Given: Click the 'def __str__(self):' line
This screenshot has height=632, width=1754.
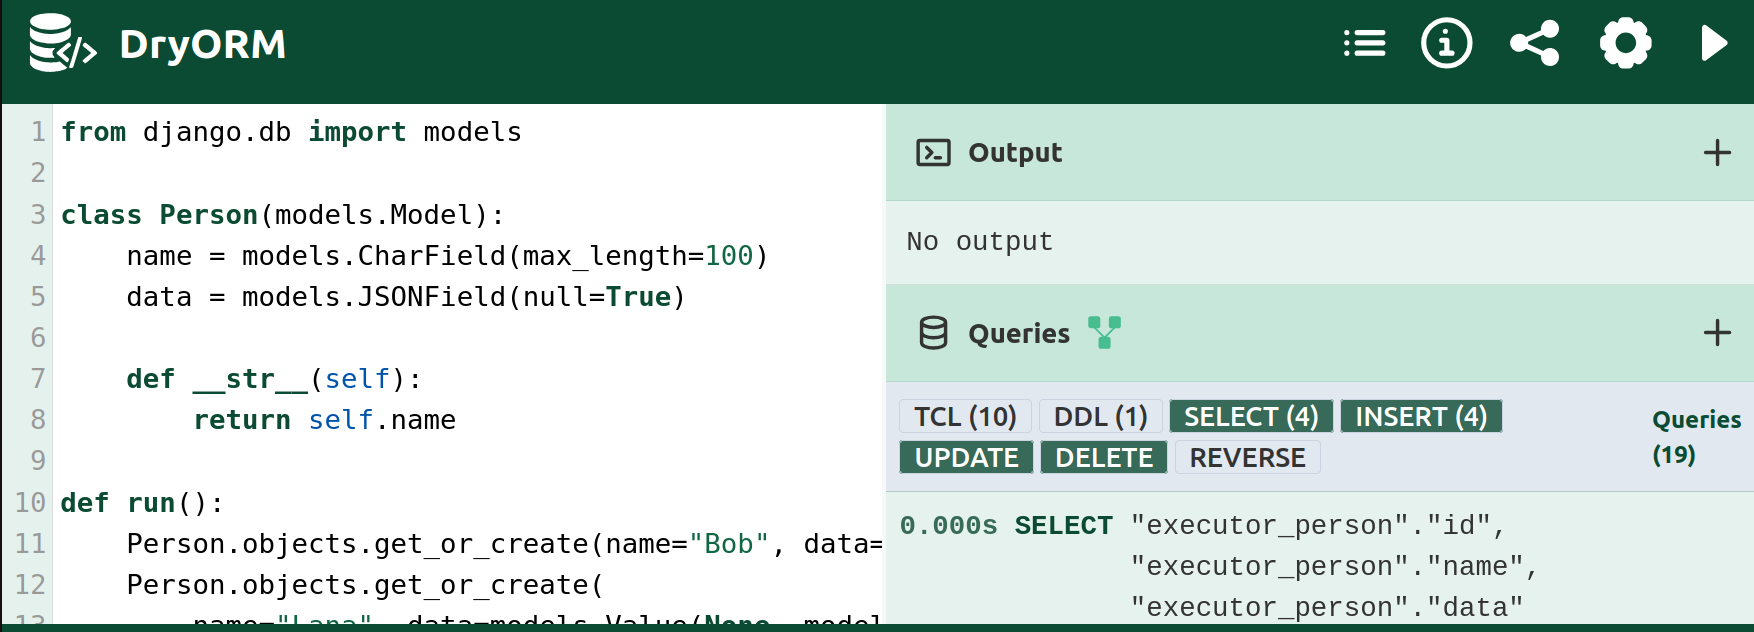Looking at the screenshot, I should point(274,379).
